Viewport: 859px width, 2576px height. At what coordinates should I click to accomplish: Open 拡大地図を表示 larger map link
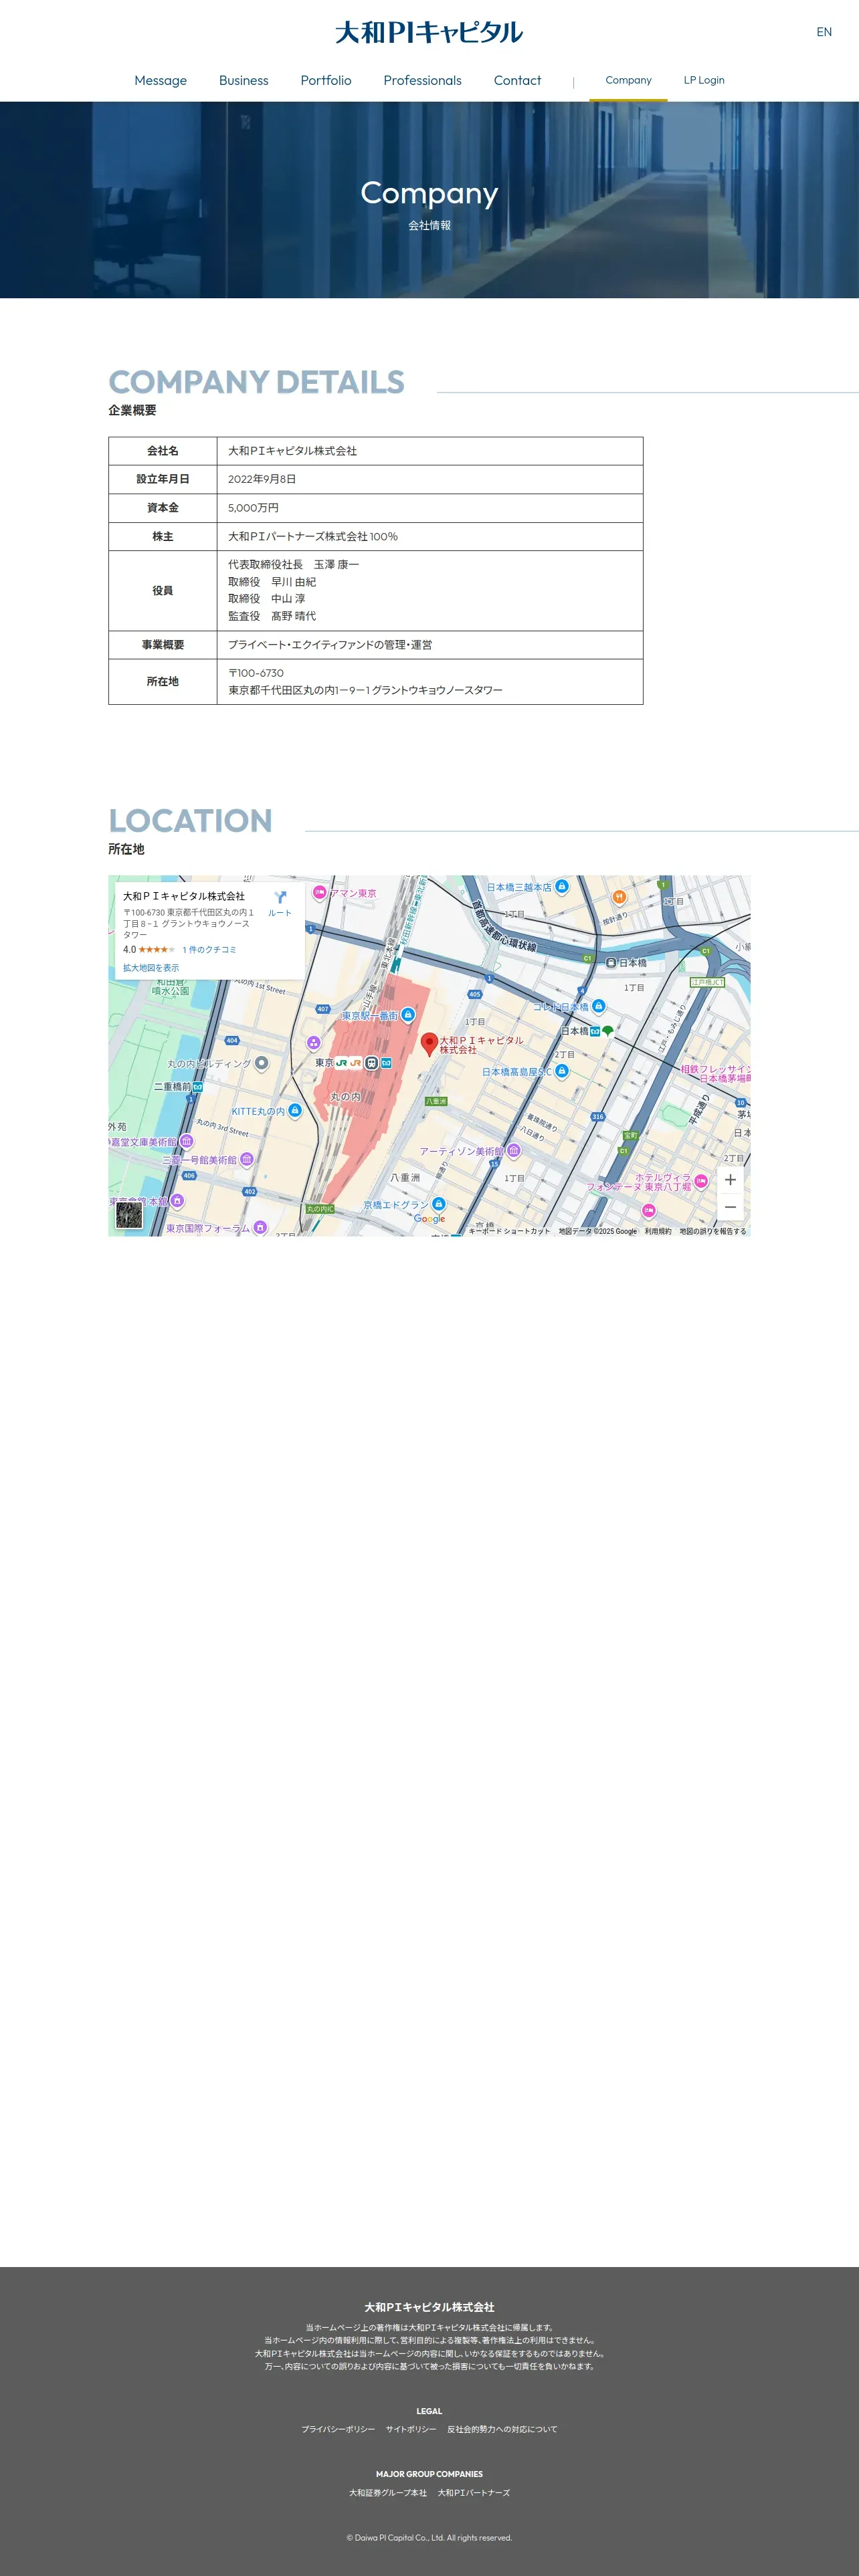click(x=151, y=968)
